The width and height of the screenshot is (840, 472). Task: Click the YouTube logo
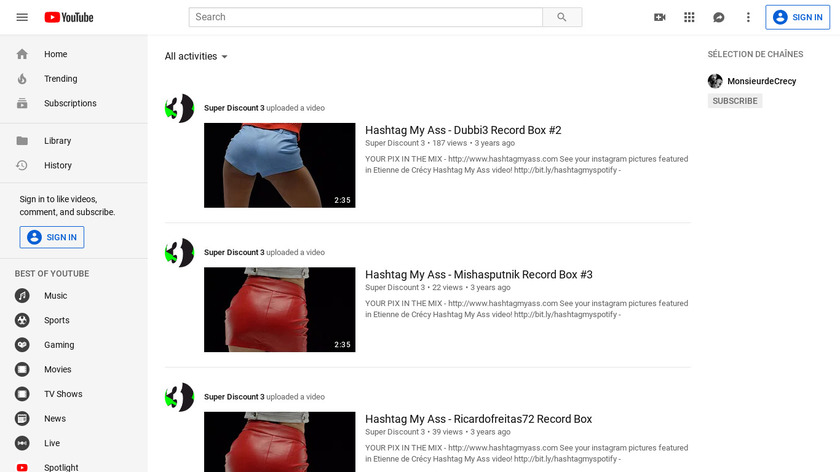click(69, 17)
